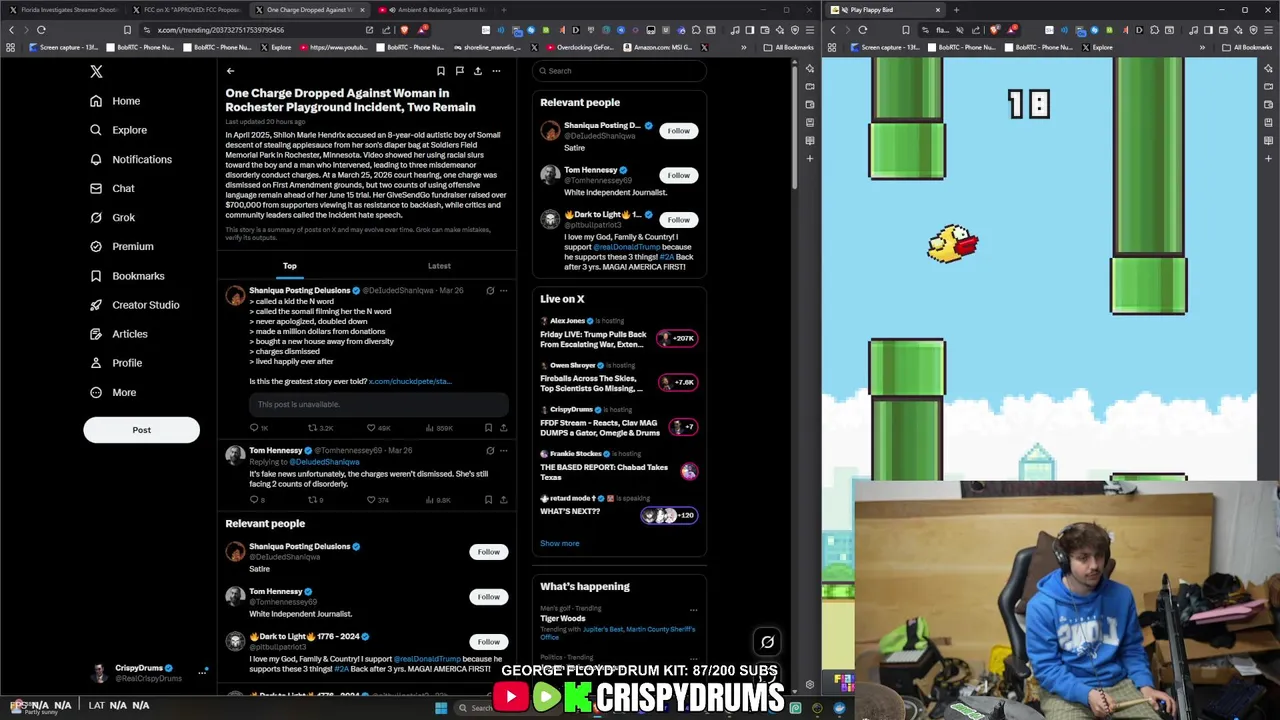Open the Windows Start button
Viewport: 1280px width, 720px height.
[x=441, y=708]
